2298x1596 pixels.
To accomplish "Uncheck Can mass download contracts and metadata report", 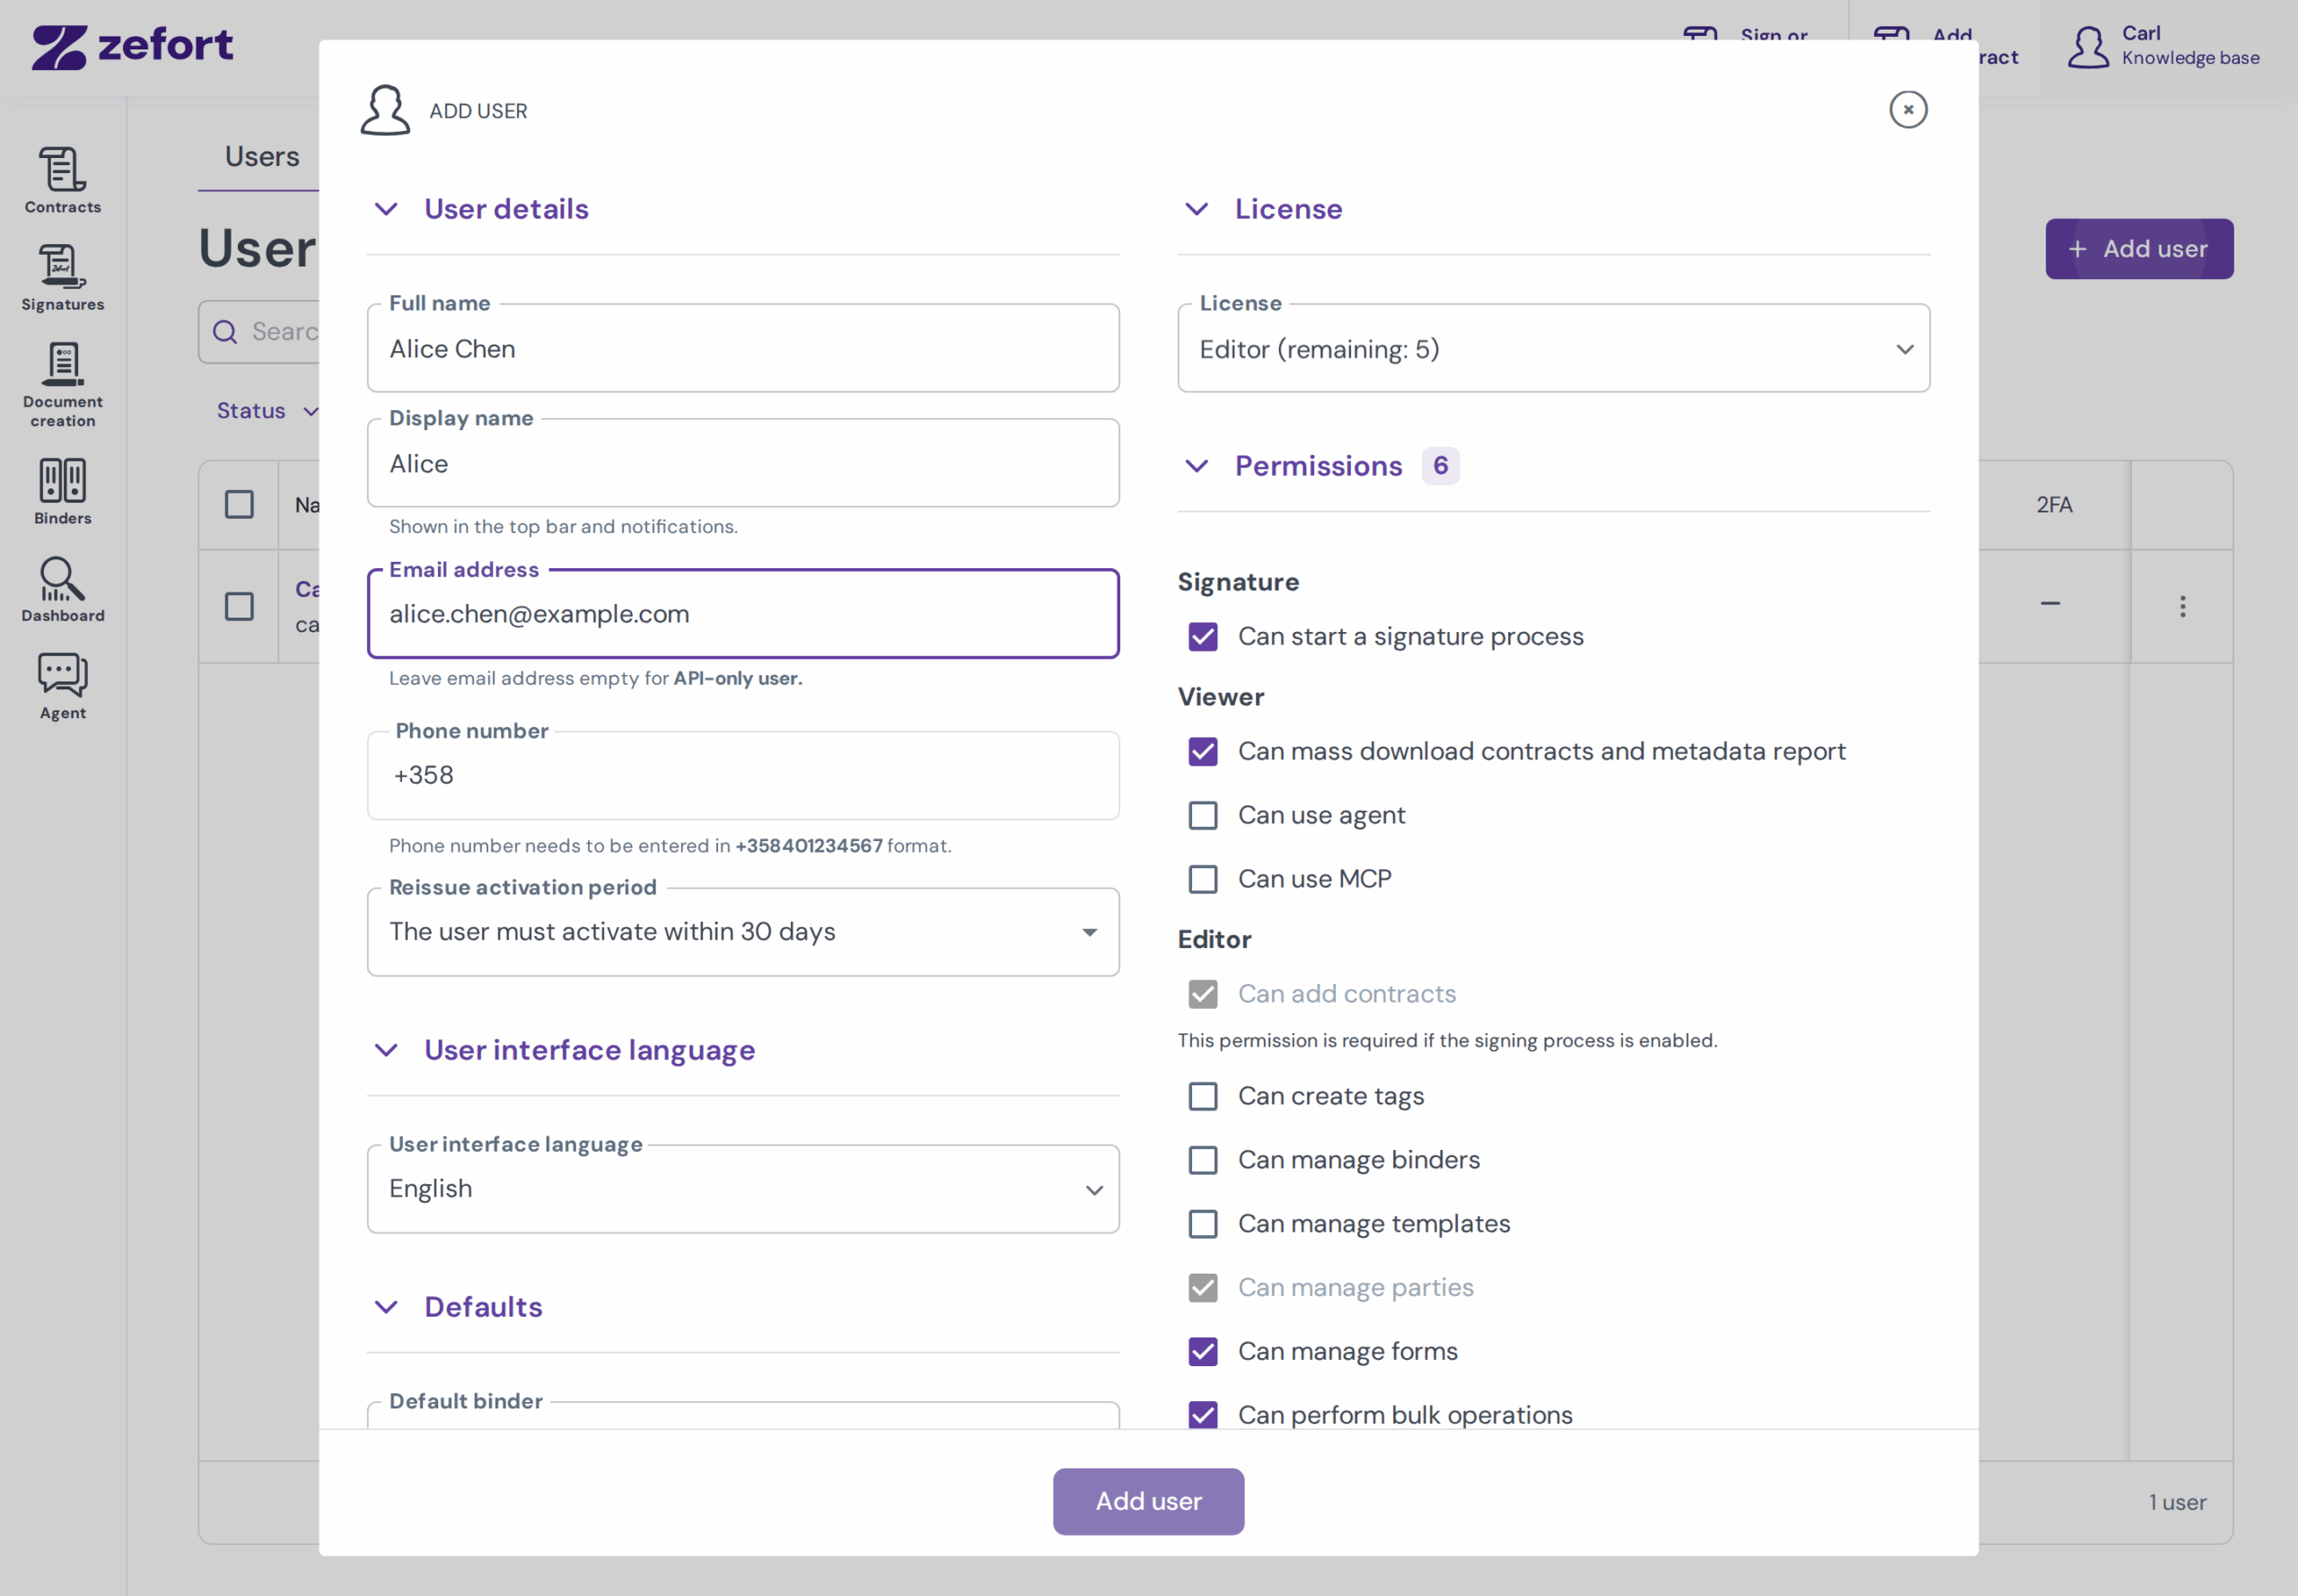I will 1202,752.
